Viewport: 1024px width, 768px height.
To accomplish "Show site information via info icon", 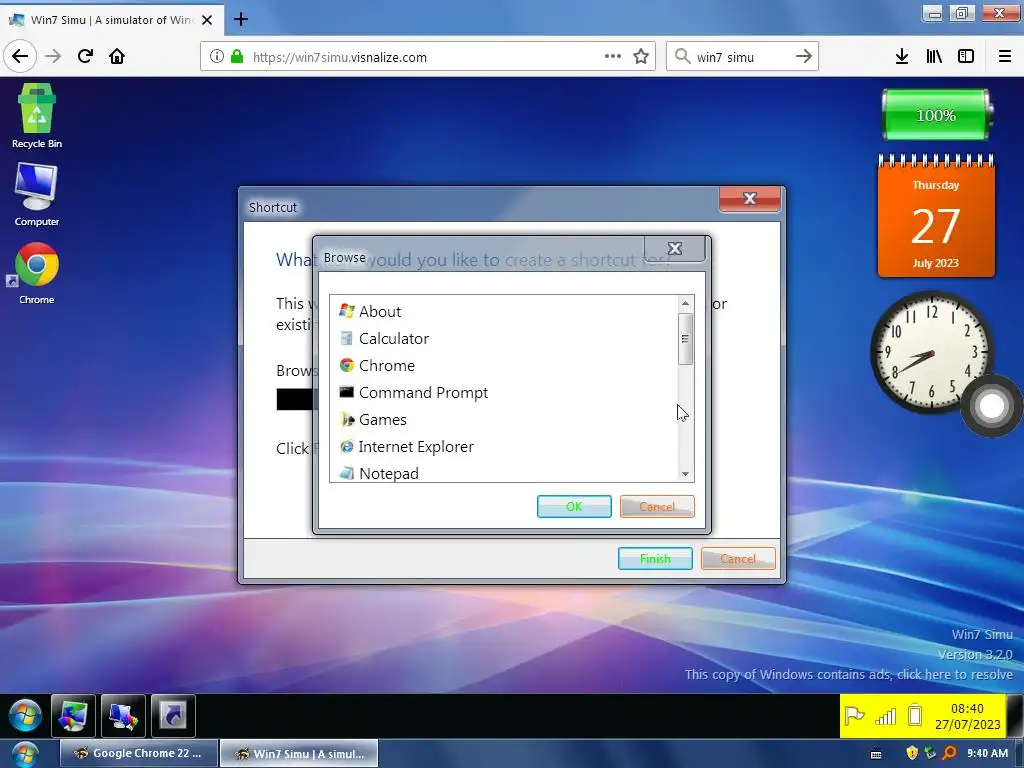I will click(x=217, y=56).
